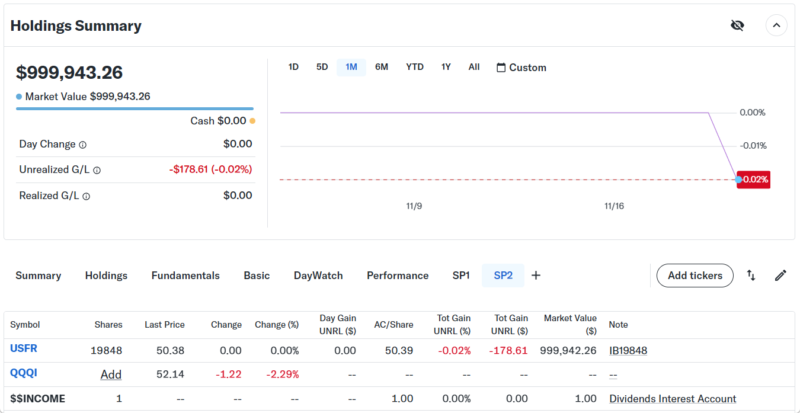Switch to the Fundamentals tab
Screen dimensions: 800x413
(x=185, y=275)
